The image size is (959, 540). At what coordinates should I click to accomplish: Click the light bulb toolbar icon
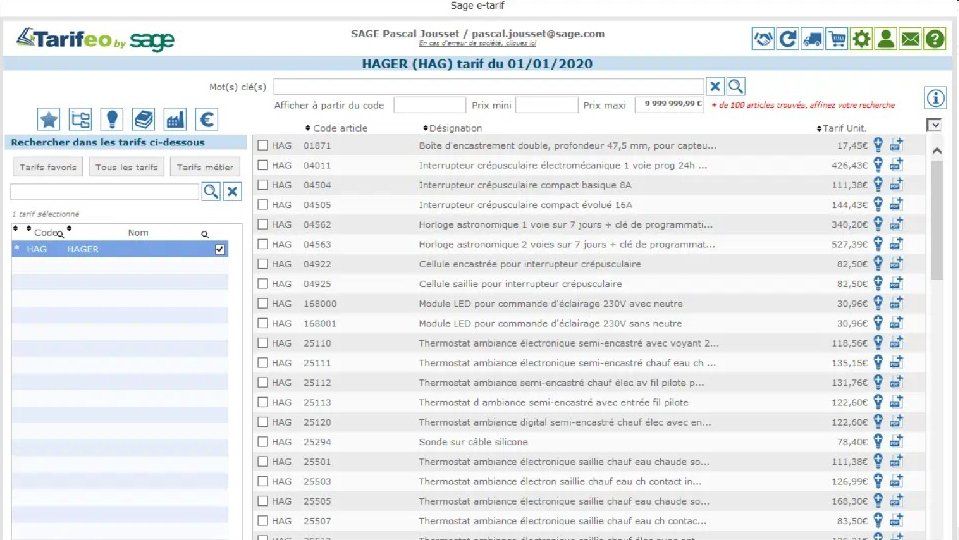(x=112, y=119)
